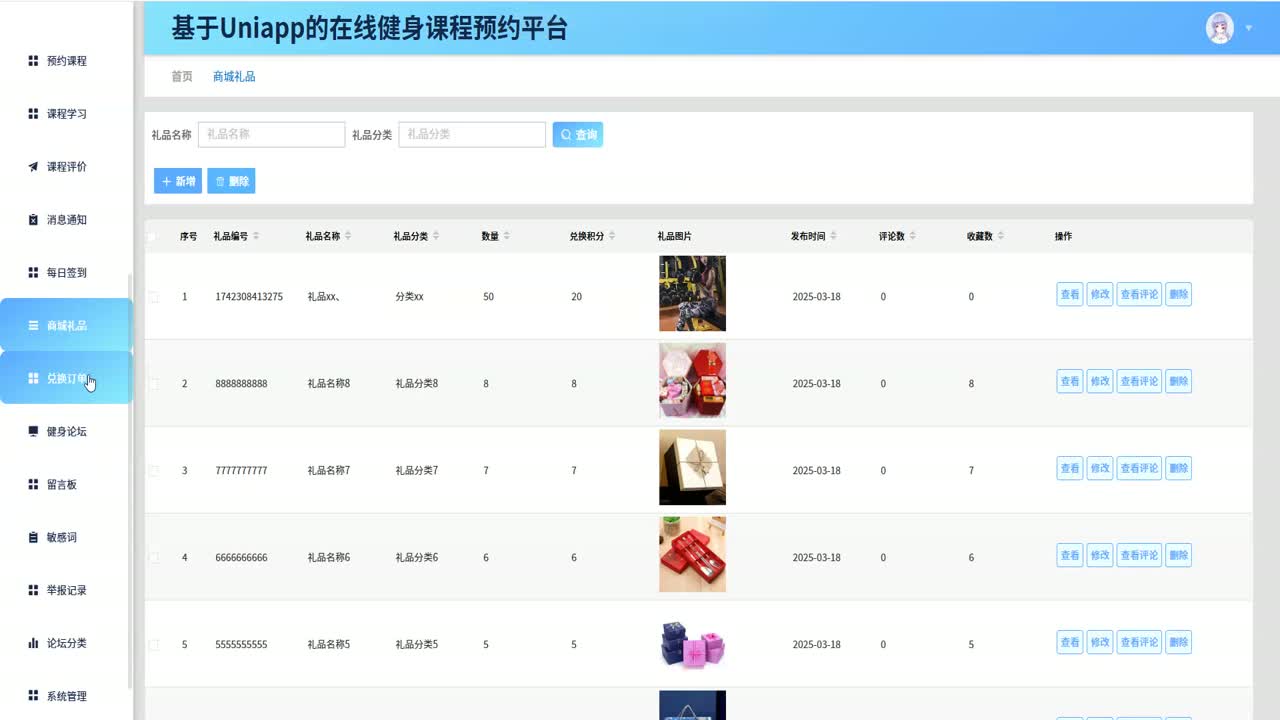
Task: Expand the user menu dropdown arrow
Action: coord(1249,28)
